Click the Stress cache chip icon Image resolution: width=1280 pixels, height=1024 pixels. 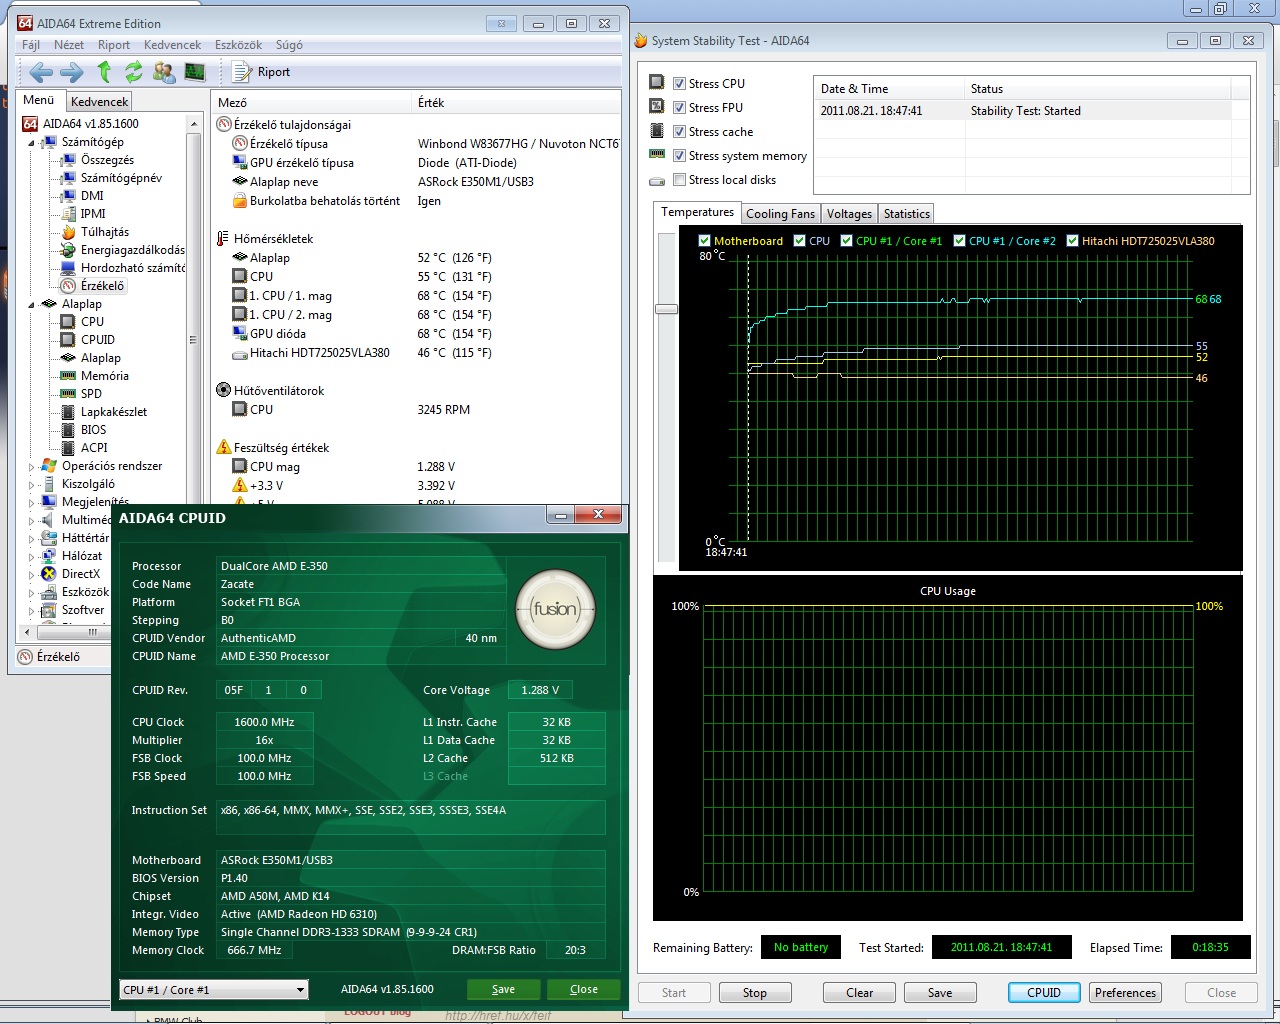click(657, 131)
